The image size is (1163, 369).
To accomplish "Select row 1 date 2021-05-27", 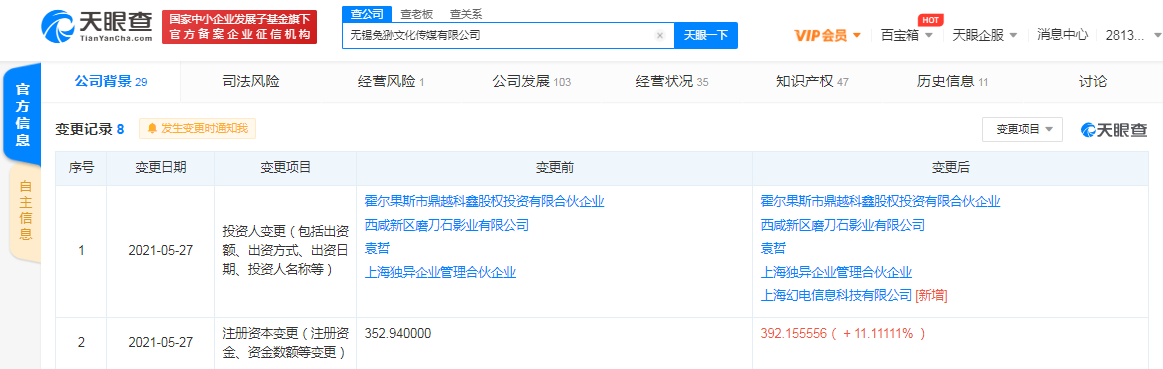I will click(160, 251).
